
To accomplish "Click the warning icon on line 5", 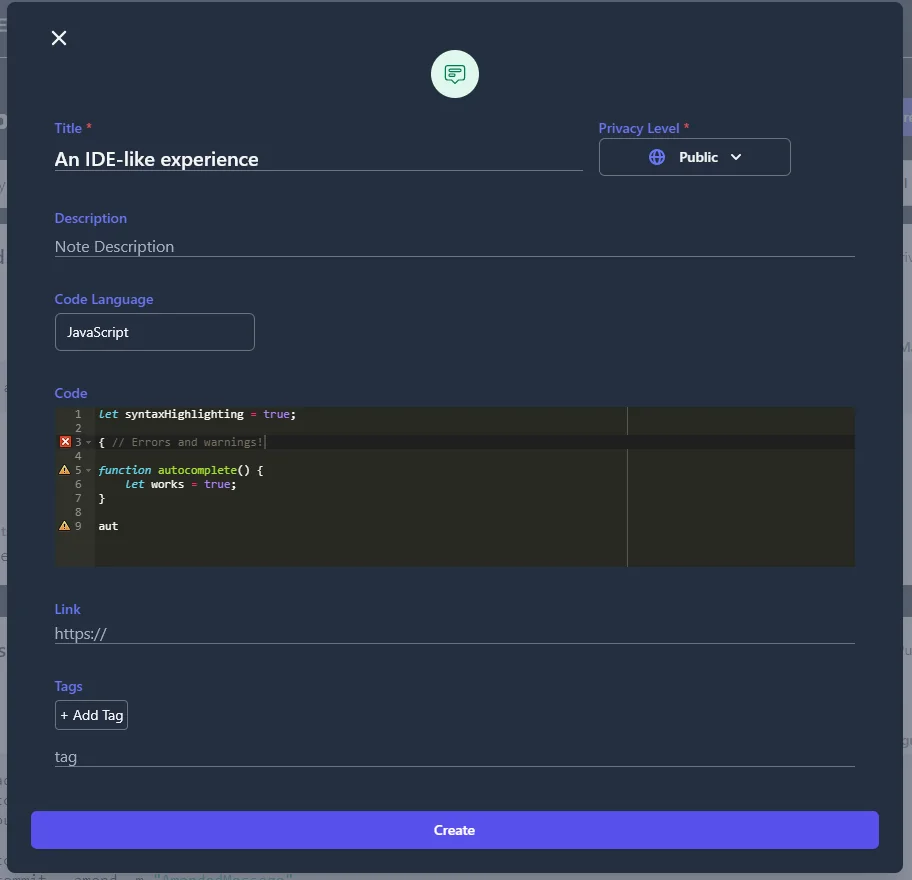I will click(x=65, y=470).
